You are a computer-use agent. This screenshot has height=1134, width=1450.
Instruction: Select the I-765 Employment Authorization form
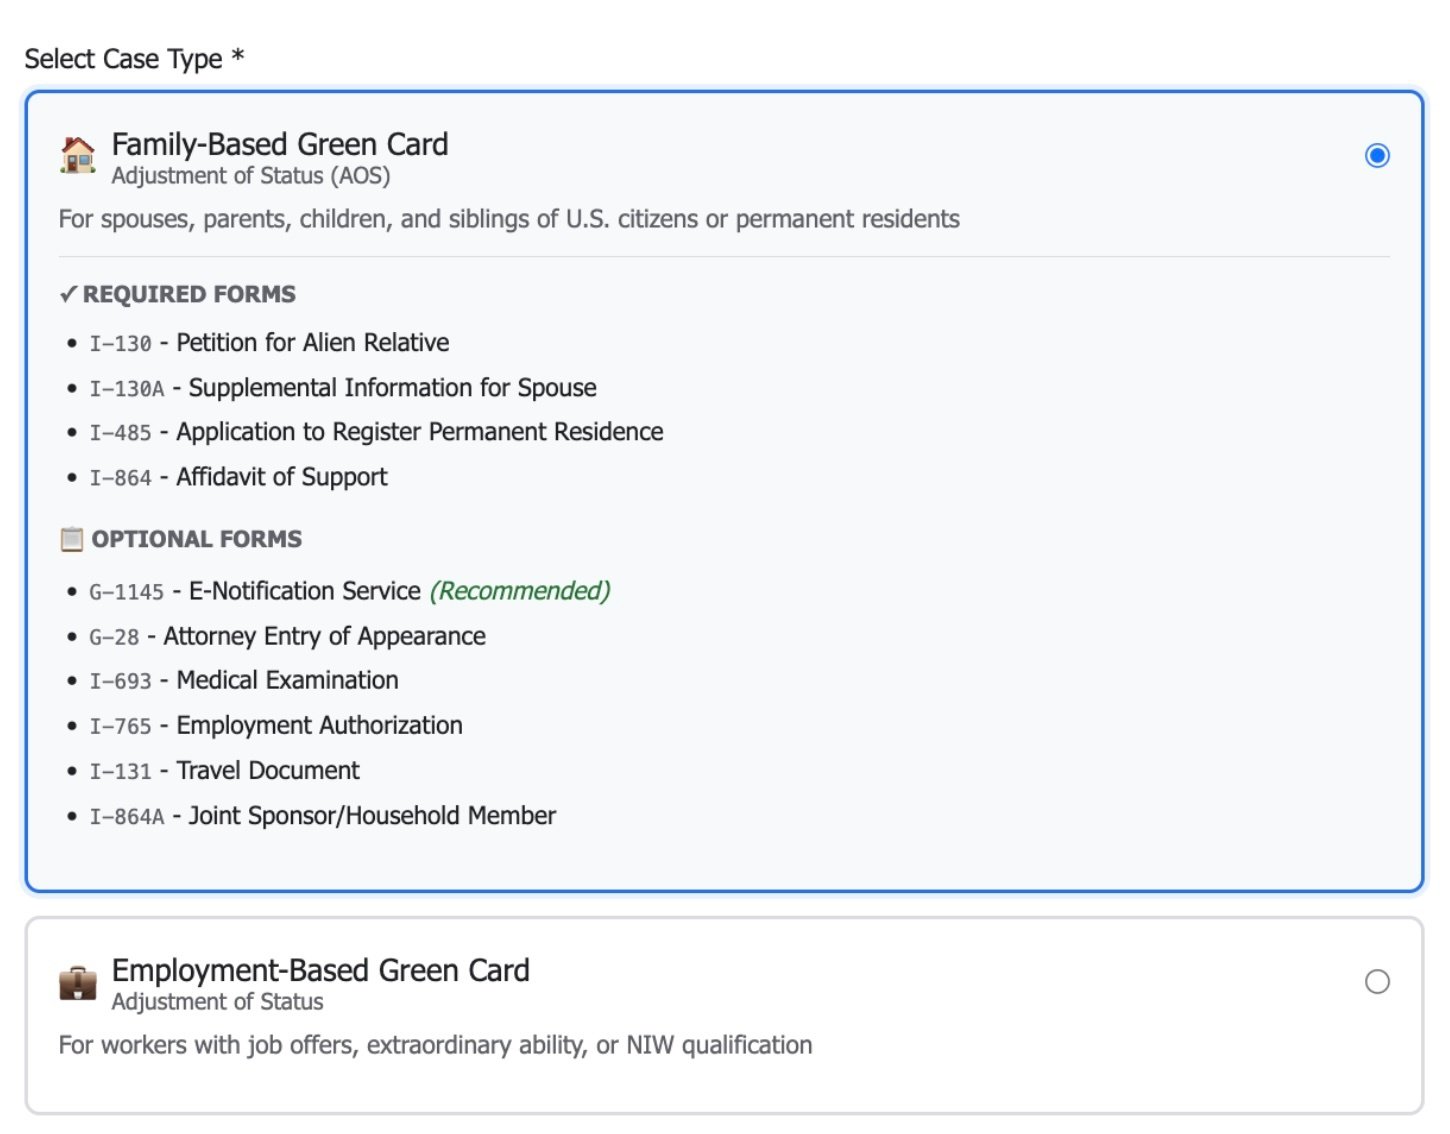276,725
